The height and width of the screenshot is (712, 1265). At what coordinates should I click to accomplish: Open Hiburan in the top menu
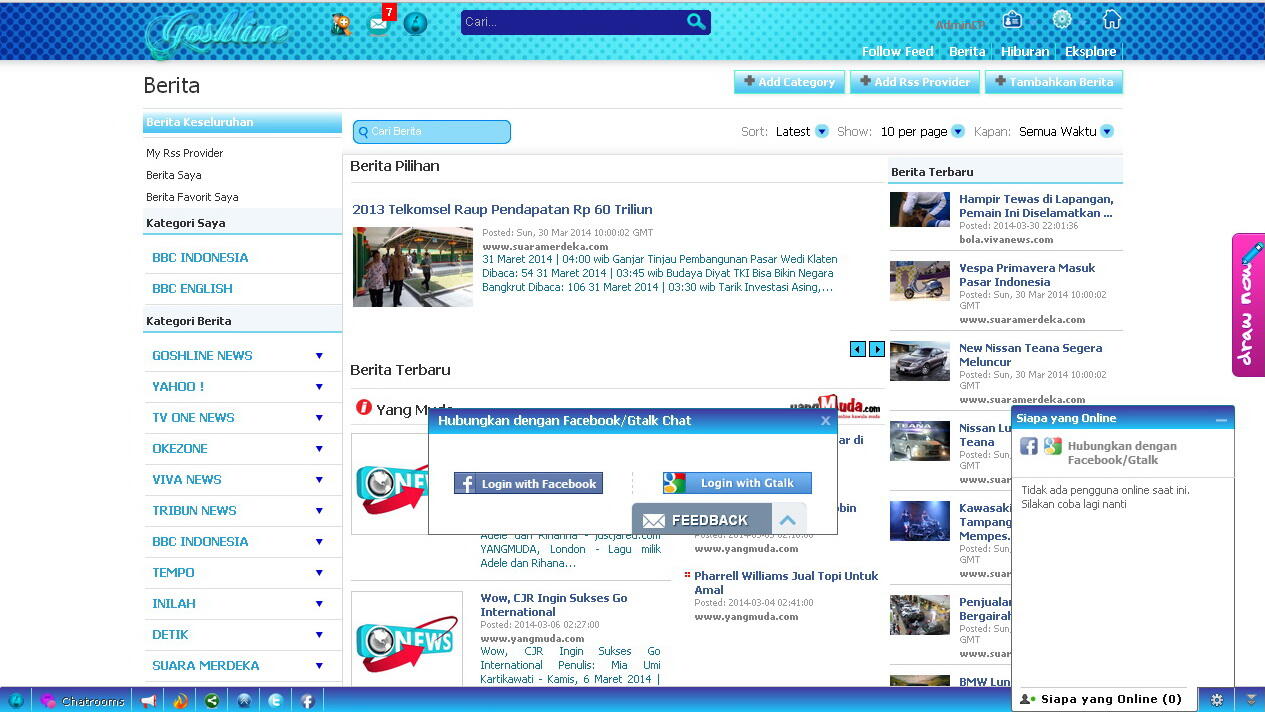[x=1025, y=51]
